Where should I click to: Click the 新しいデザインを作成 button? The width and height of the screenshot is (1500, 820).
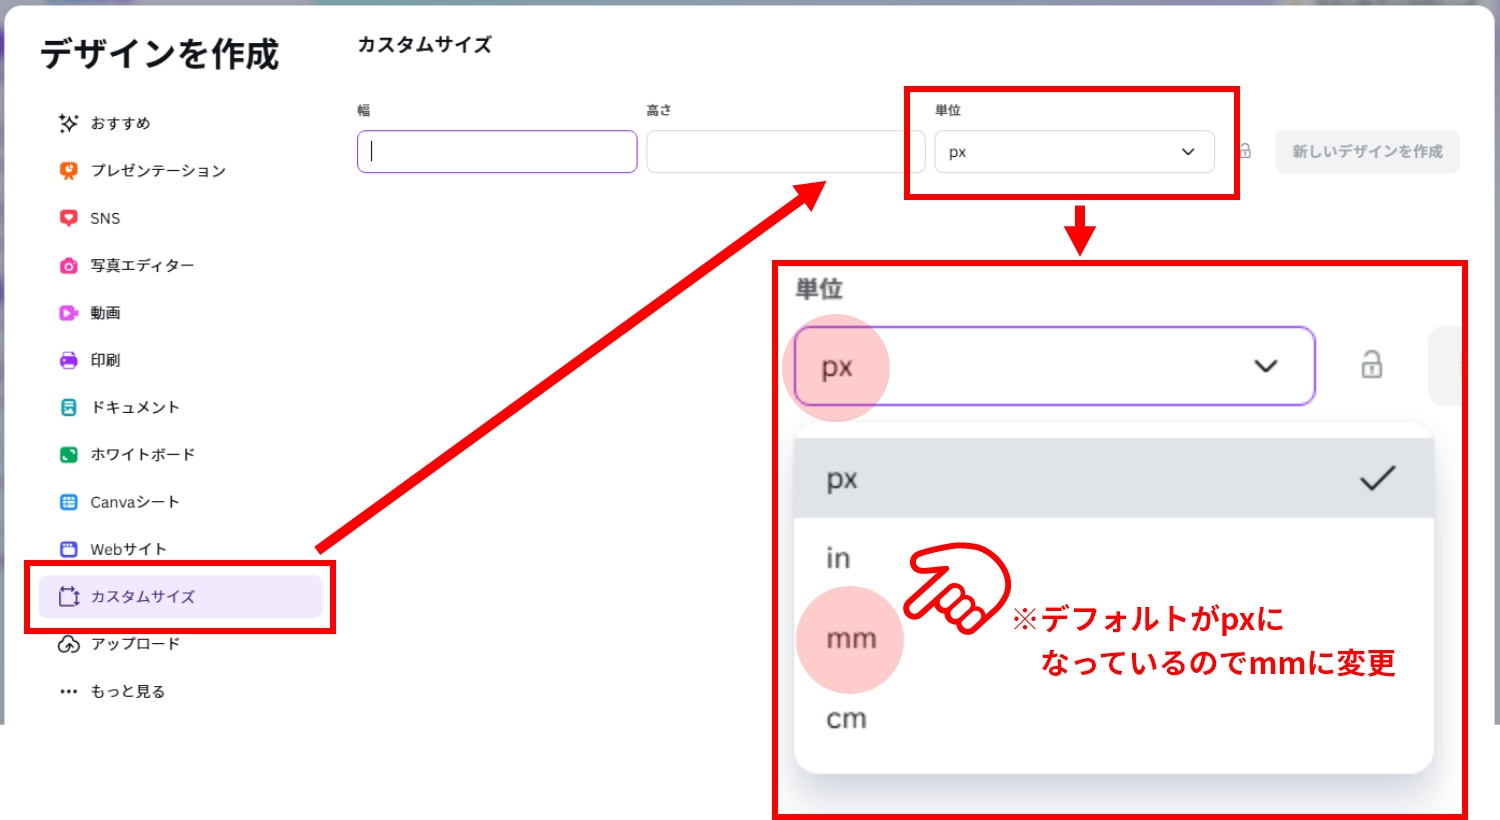point(1367,151)
